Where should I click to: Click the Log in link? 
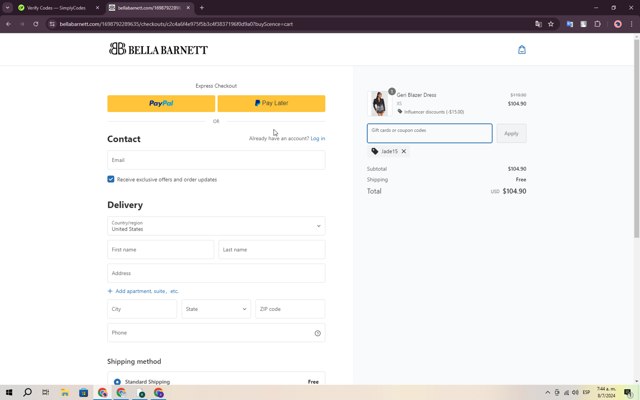[318, 138]
